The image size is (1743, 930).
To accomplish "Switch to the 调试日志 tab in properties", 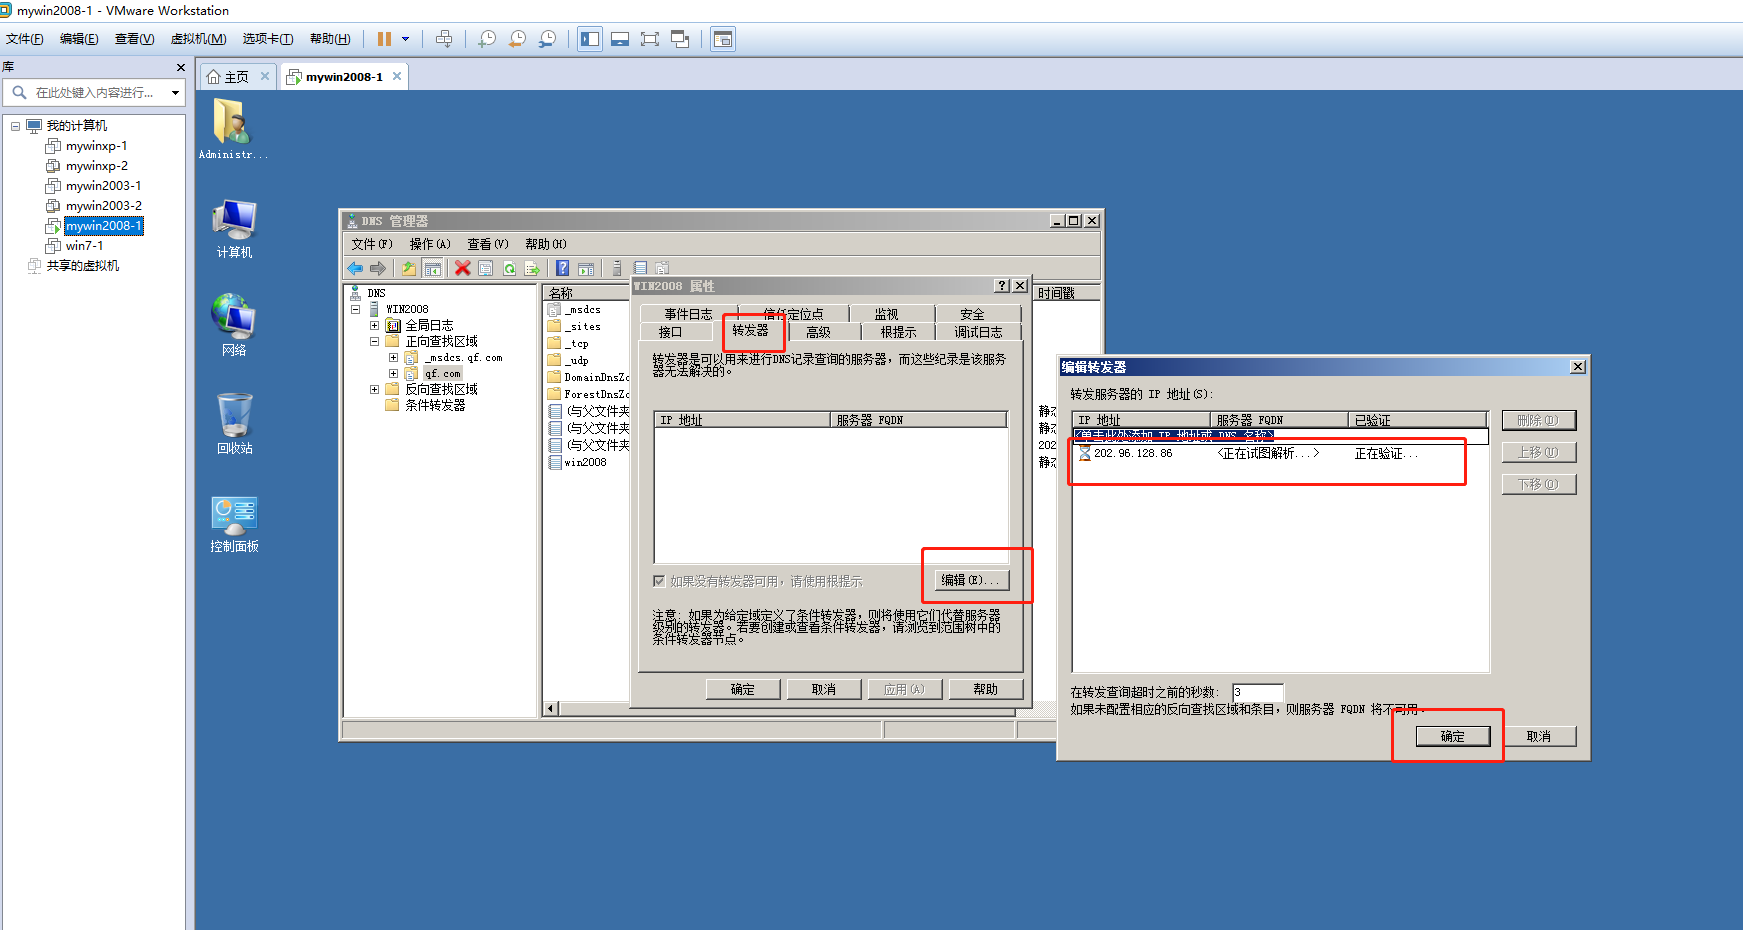I will click(x=978, y=332).
